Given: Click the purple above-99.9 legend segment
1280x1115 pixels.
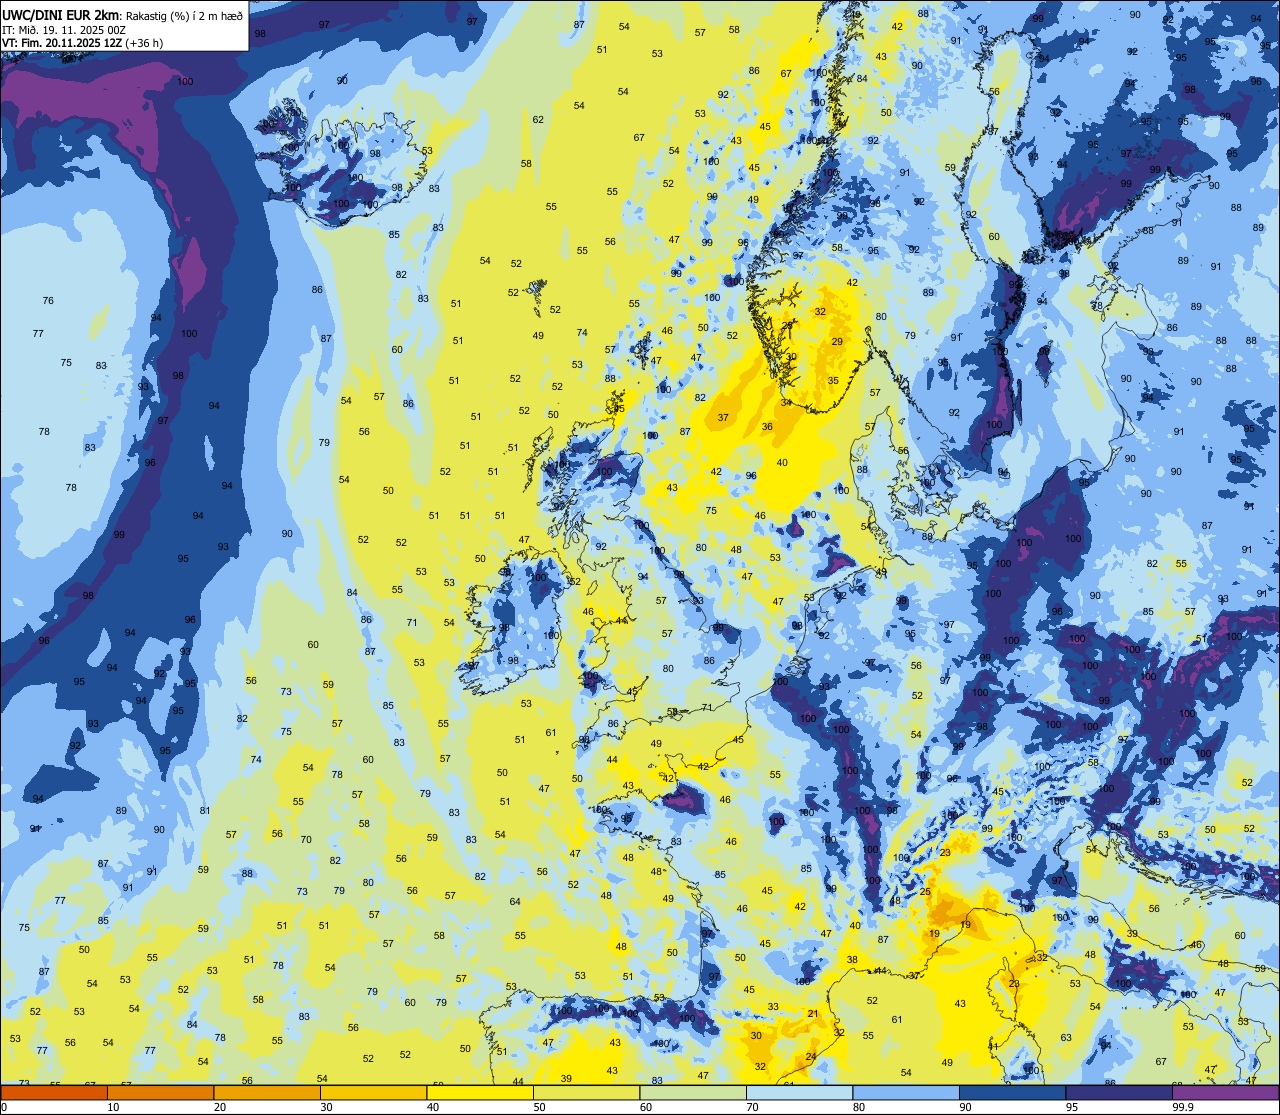Looking at the screenshot, I should pos(1226,1092).
